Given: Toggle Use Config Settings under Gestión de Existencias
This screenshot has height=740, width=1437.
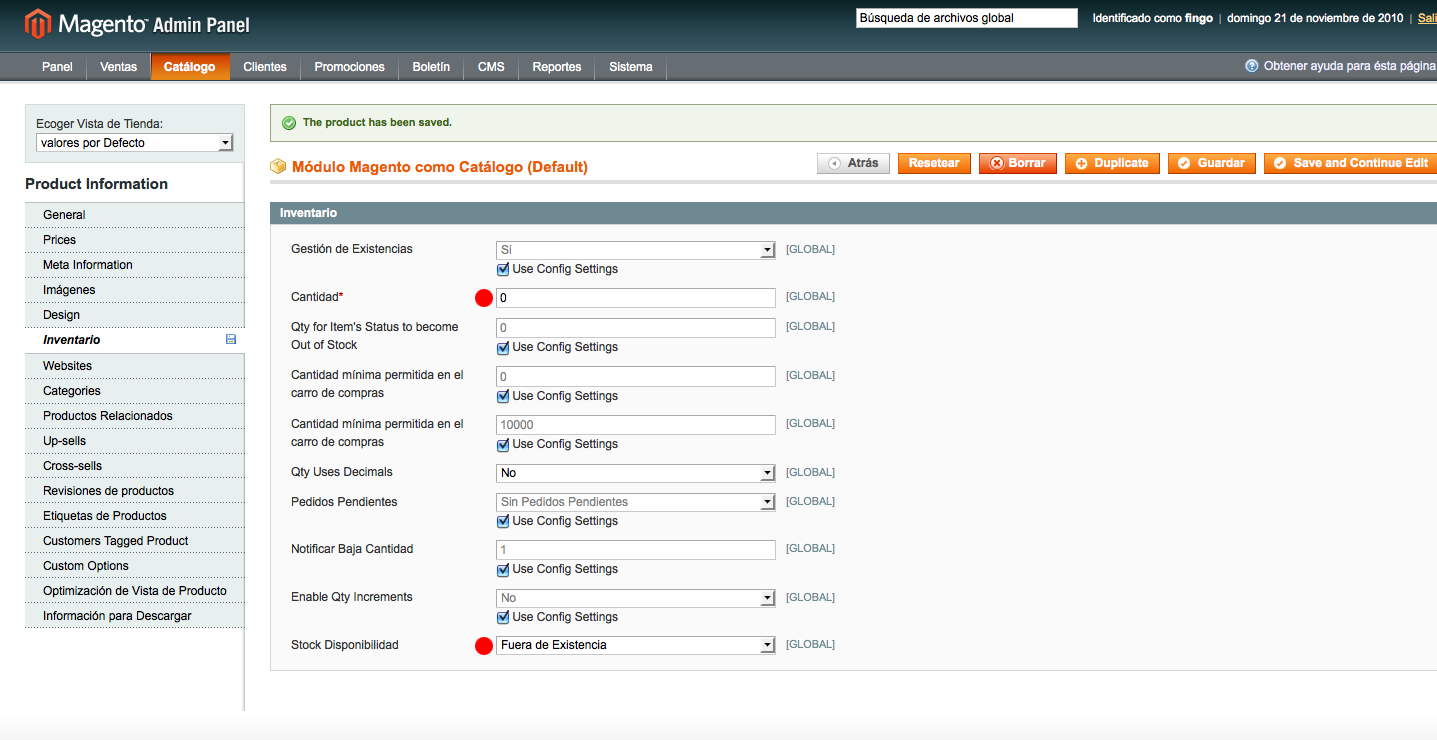Looking at the screenshot, I should click(x=503, y=269).
